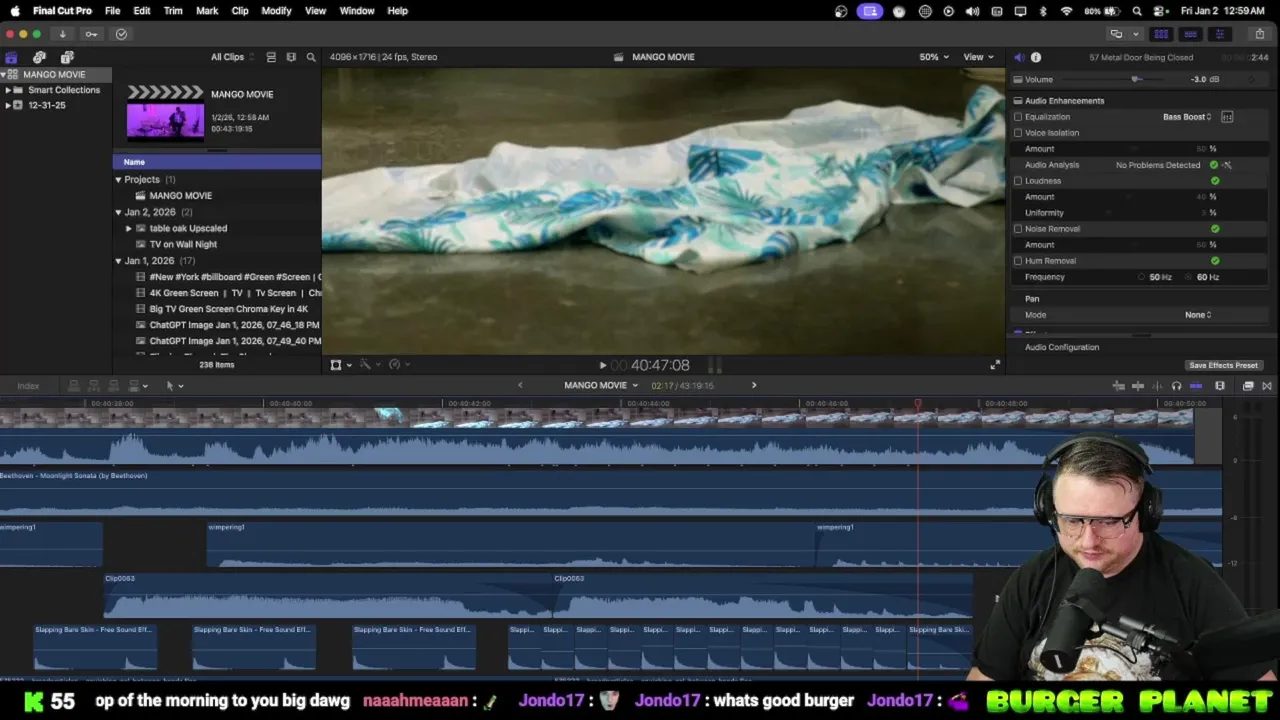Viewport: 1280px width, 720px height.
Task: Search the browser with magnifier icon
Action: [x=311, y=57]
